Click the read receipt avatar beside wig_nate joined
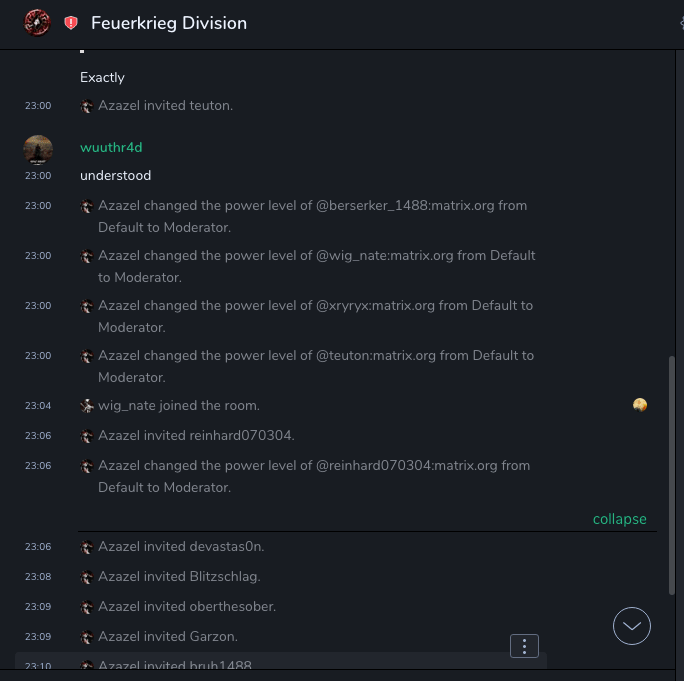 [x=640, y=405]
